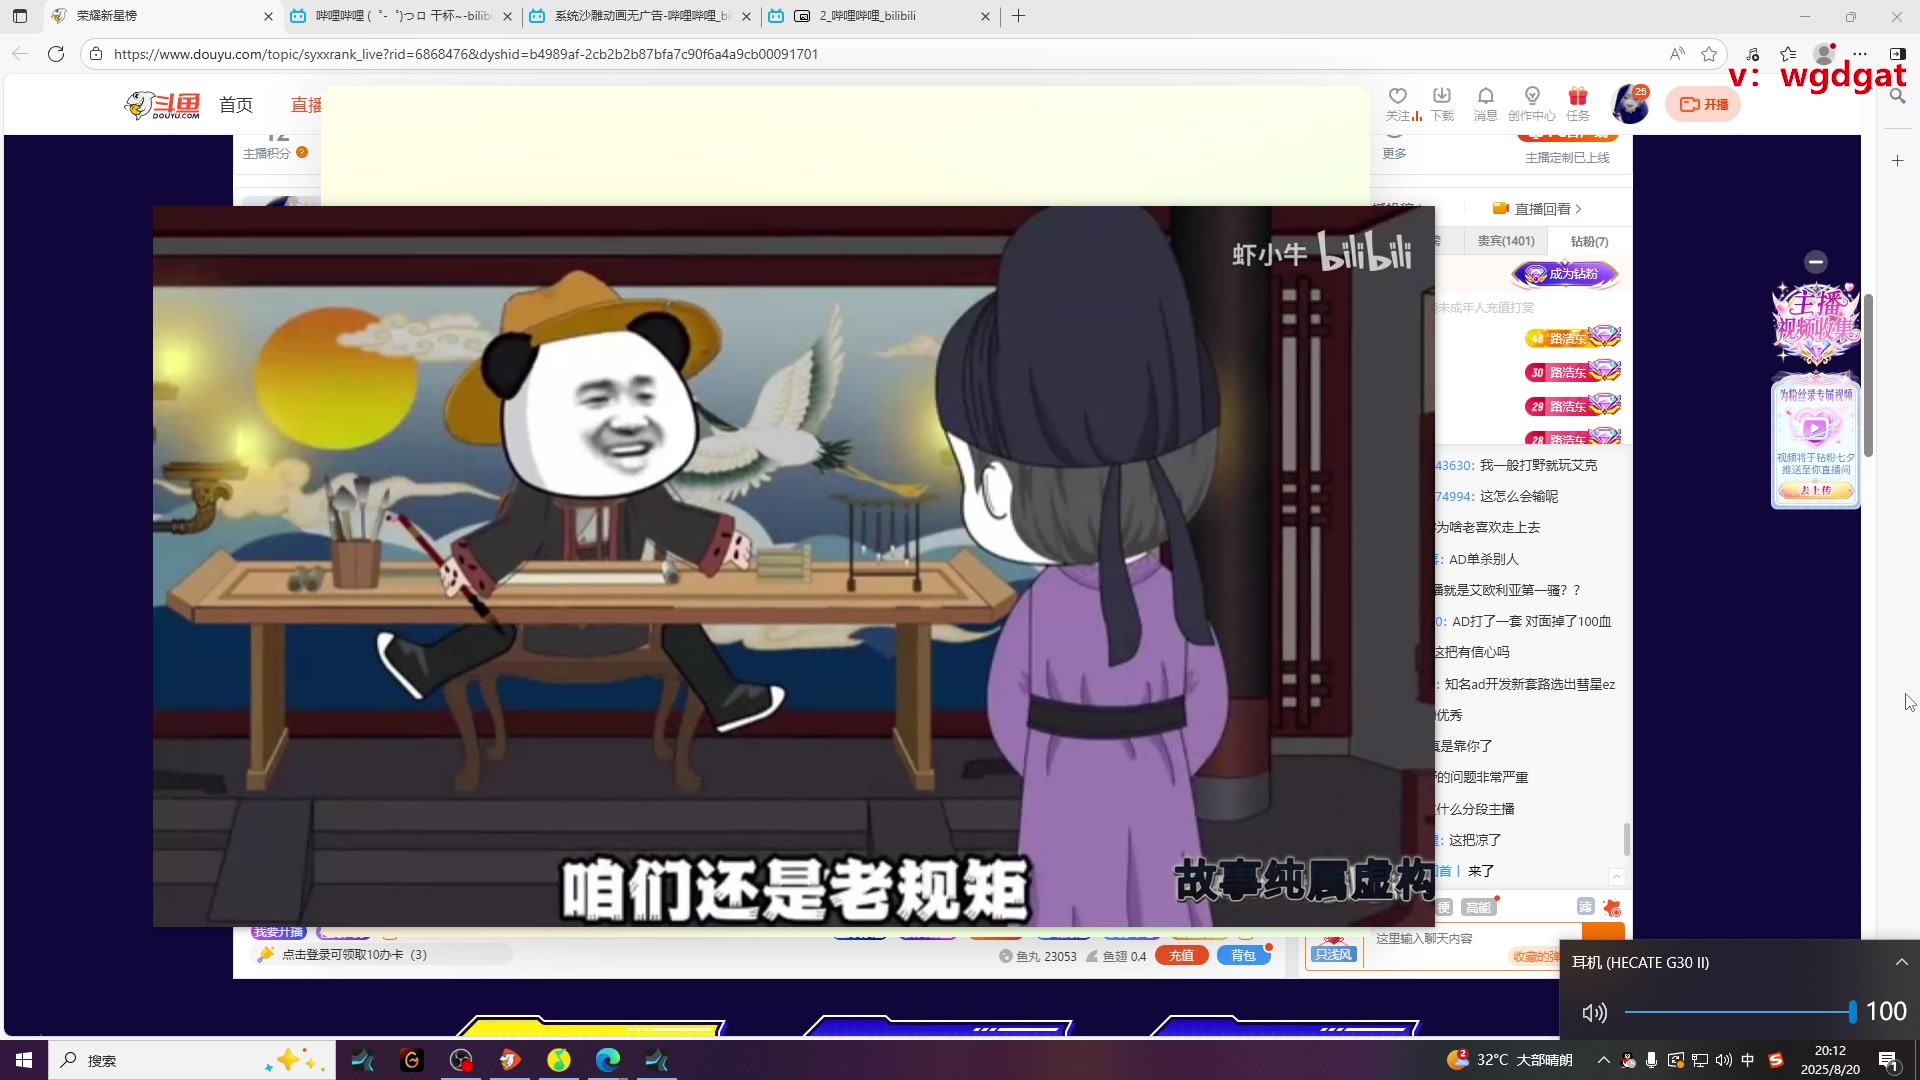Open browser favorites list icon
Image resolution: width=1920 pixels, height=1080 pixels.
click(x=1788, y=54)
